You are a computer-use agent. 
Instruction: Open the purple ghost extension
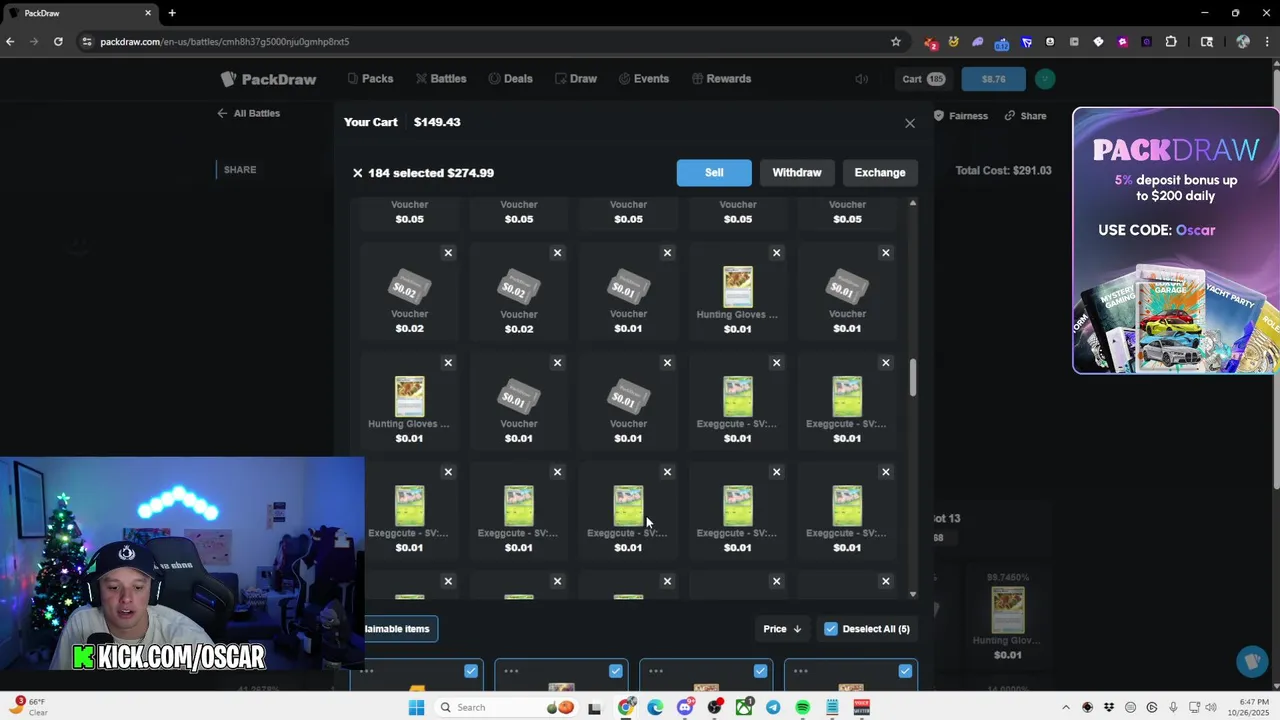point(978,42)
